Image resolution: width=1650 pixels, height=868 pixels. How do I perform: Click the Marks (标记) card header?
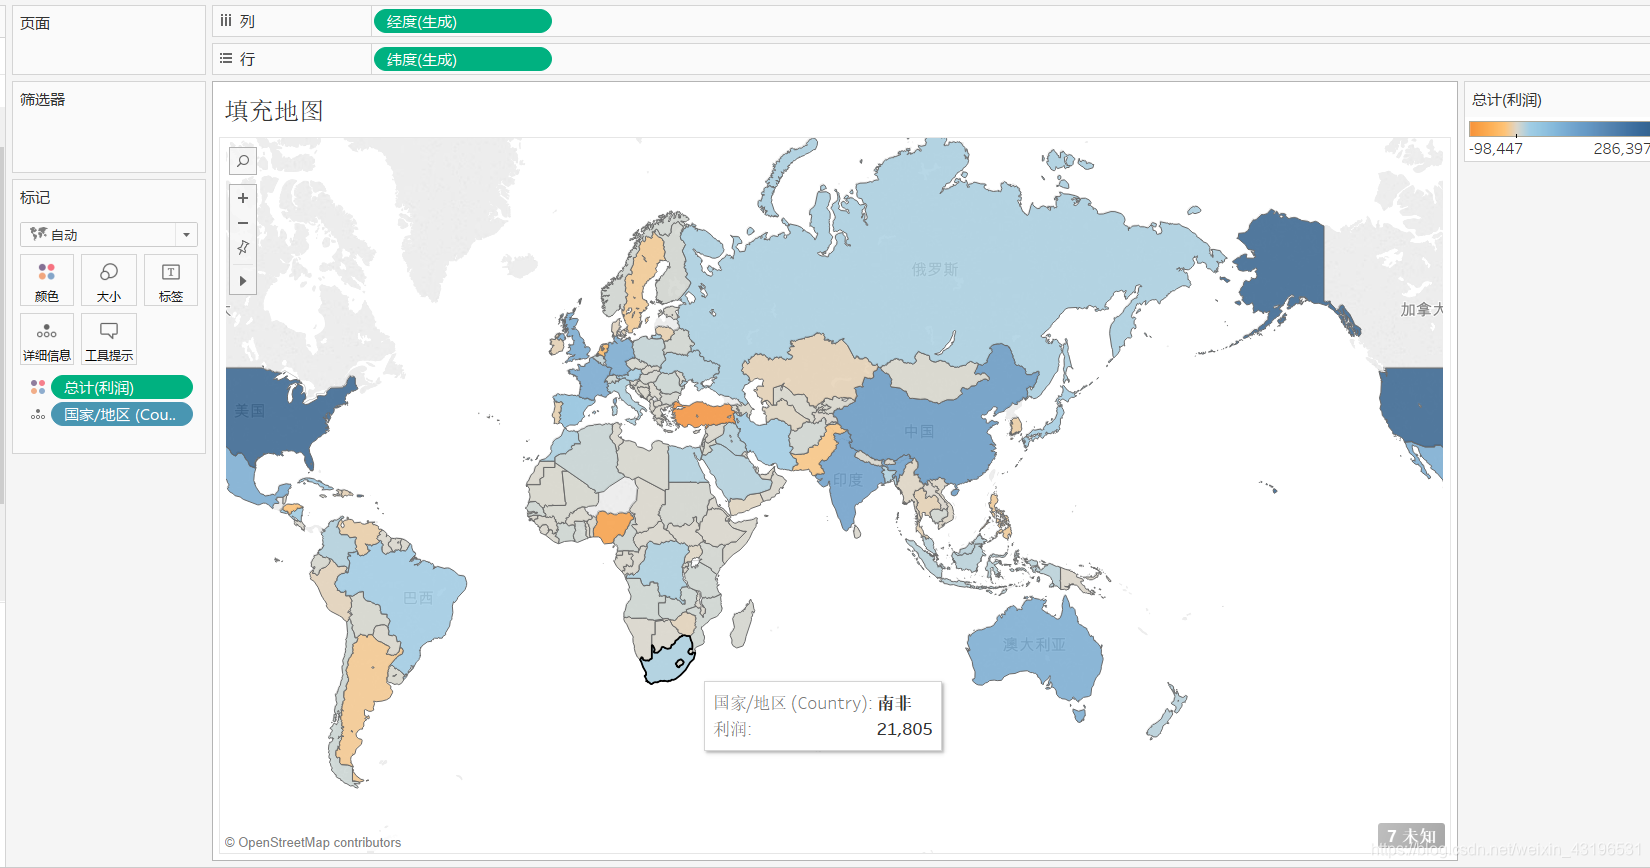click(x=35, y=198)
